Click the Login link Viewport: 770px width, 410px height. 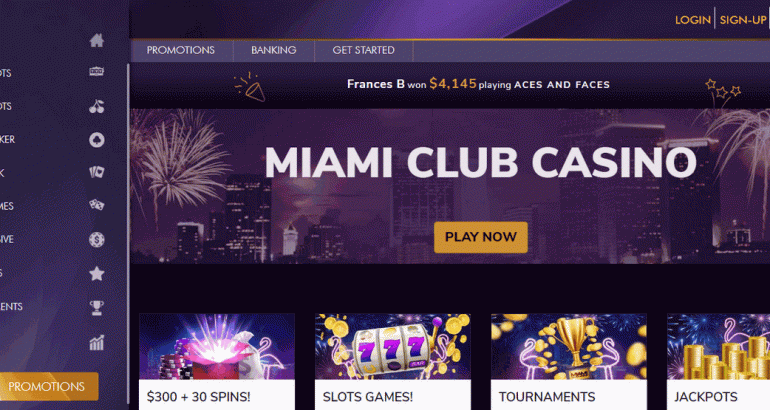[x=693, y=20]
